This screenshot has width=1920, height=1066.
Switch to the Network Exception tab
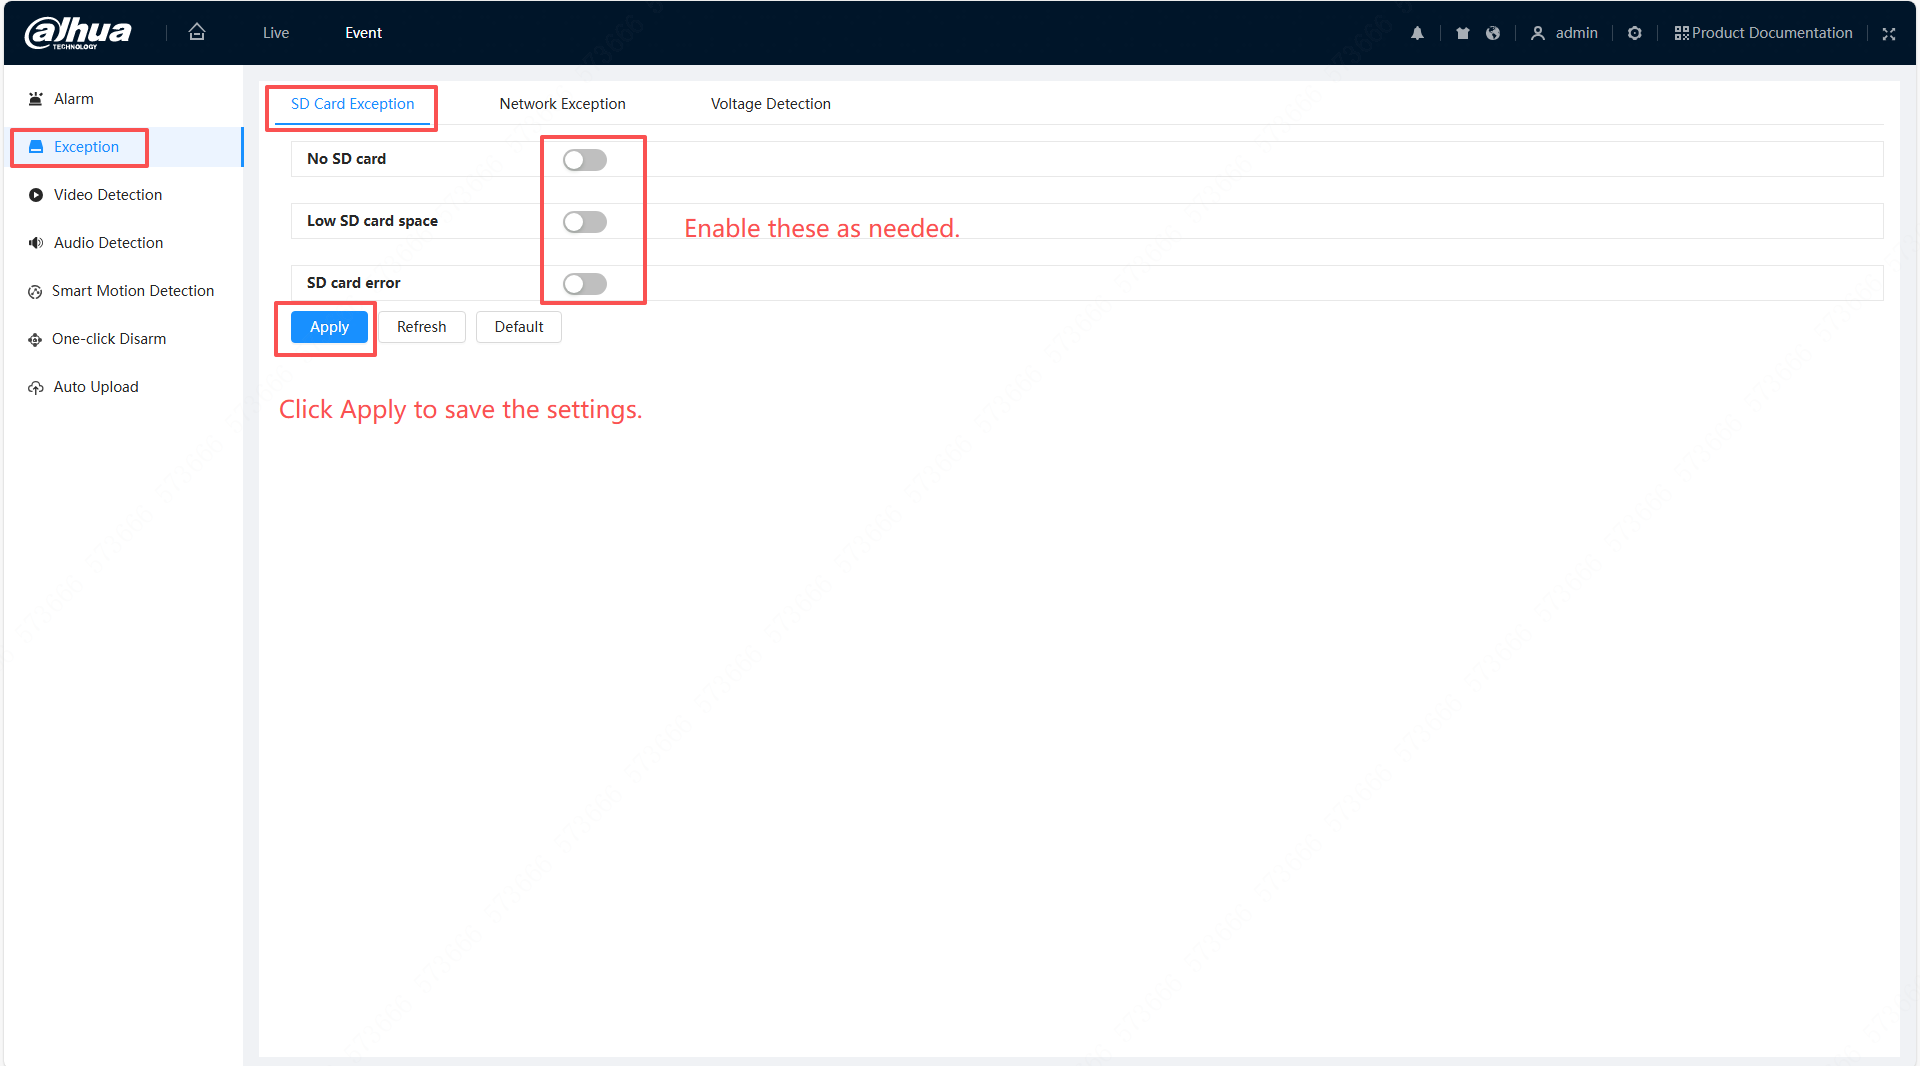[562, 104]
